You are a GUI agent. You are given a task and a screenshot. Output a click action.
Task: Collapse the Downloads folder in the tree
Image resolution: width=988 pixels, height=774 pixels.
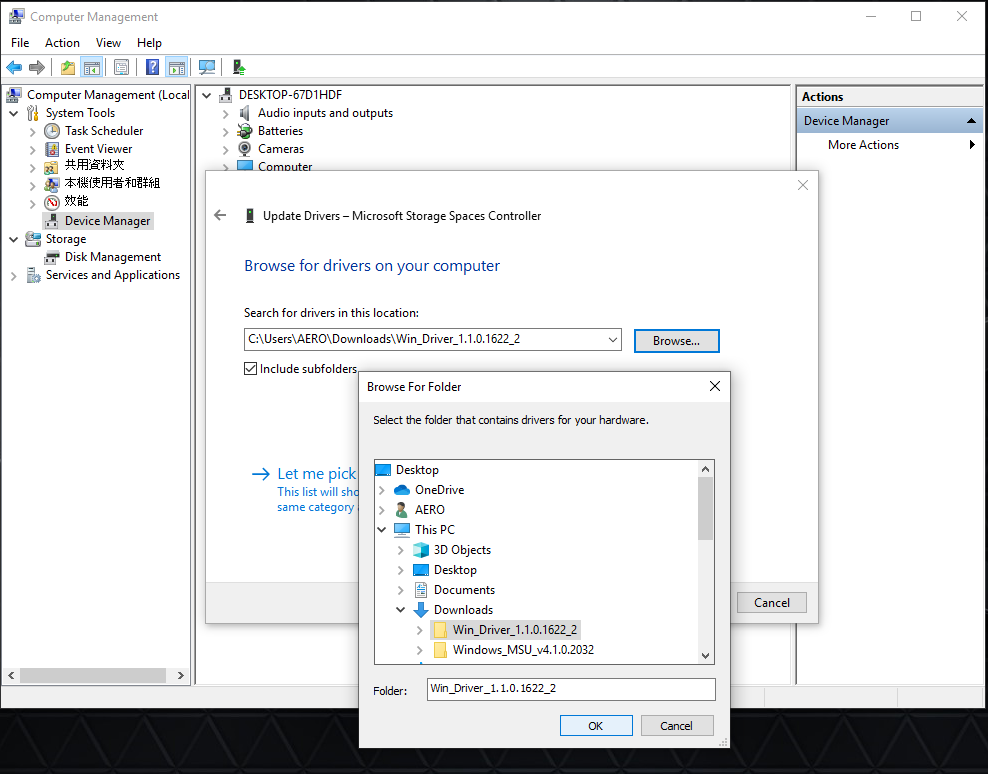[401, 610]
